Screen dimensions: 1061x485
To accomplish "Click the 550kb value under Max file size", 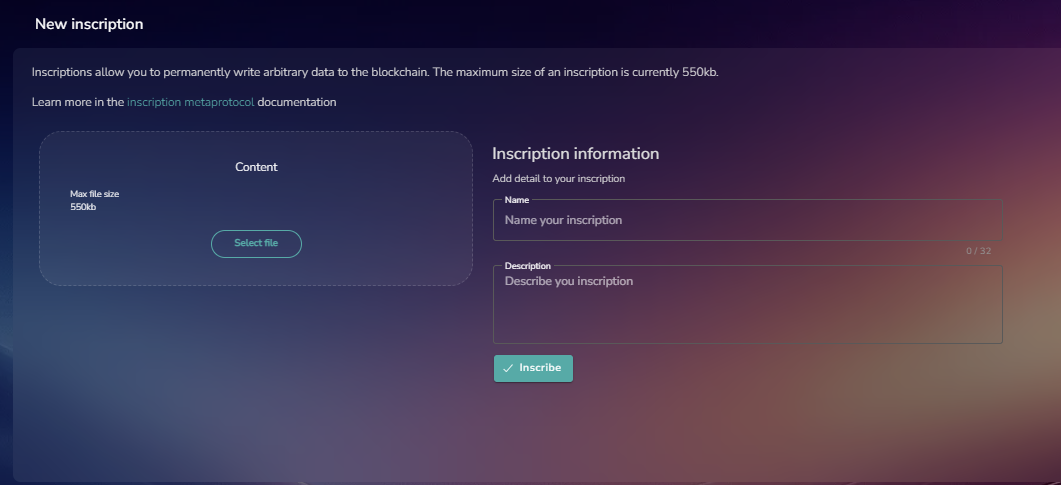I will click(83, 207).
